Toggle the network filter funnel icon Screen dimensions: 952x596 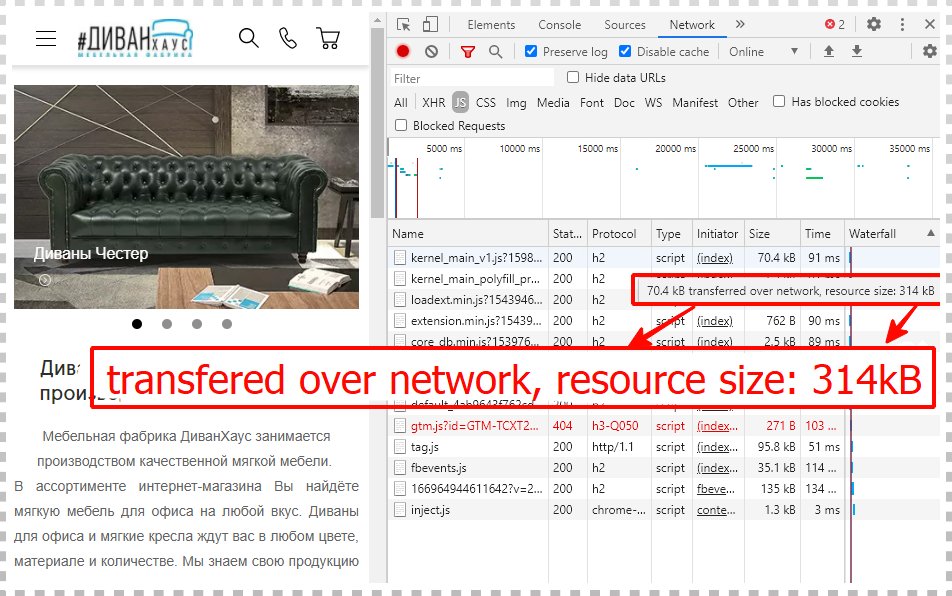(468, 52)
